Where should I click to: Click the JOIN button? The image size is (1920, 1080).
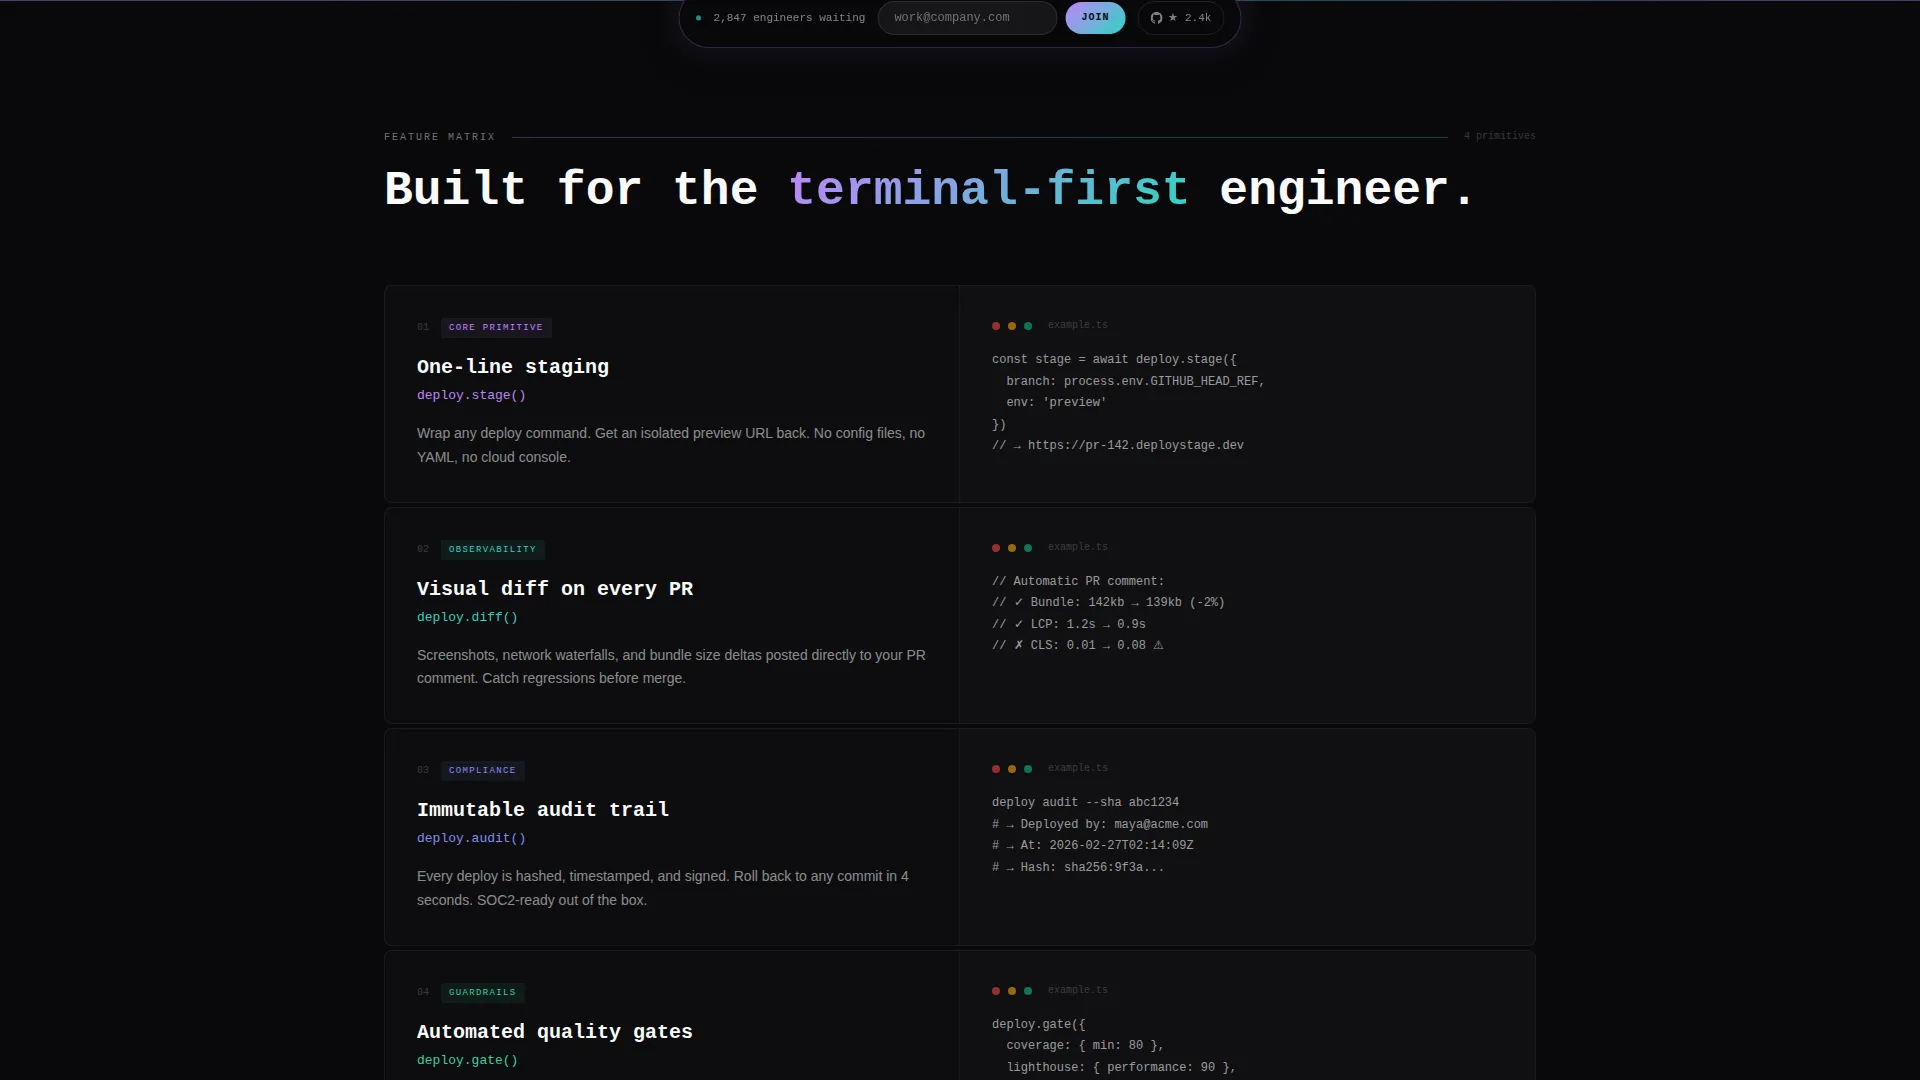[x=1095, y=18]
